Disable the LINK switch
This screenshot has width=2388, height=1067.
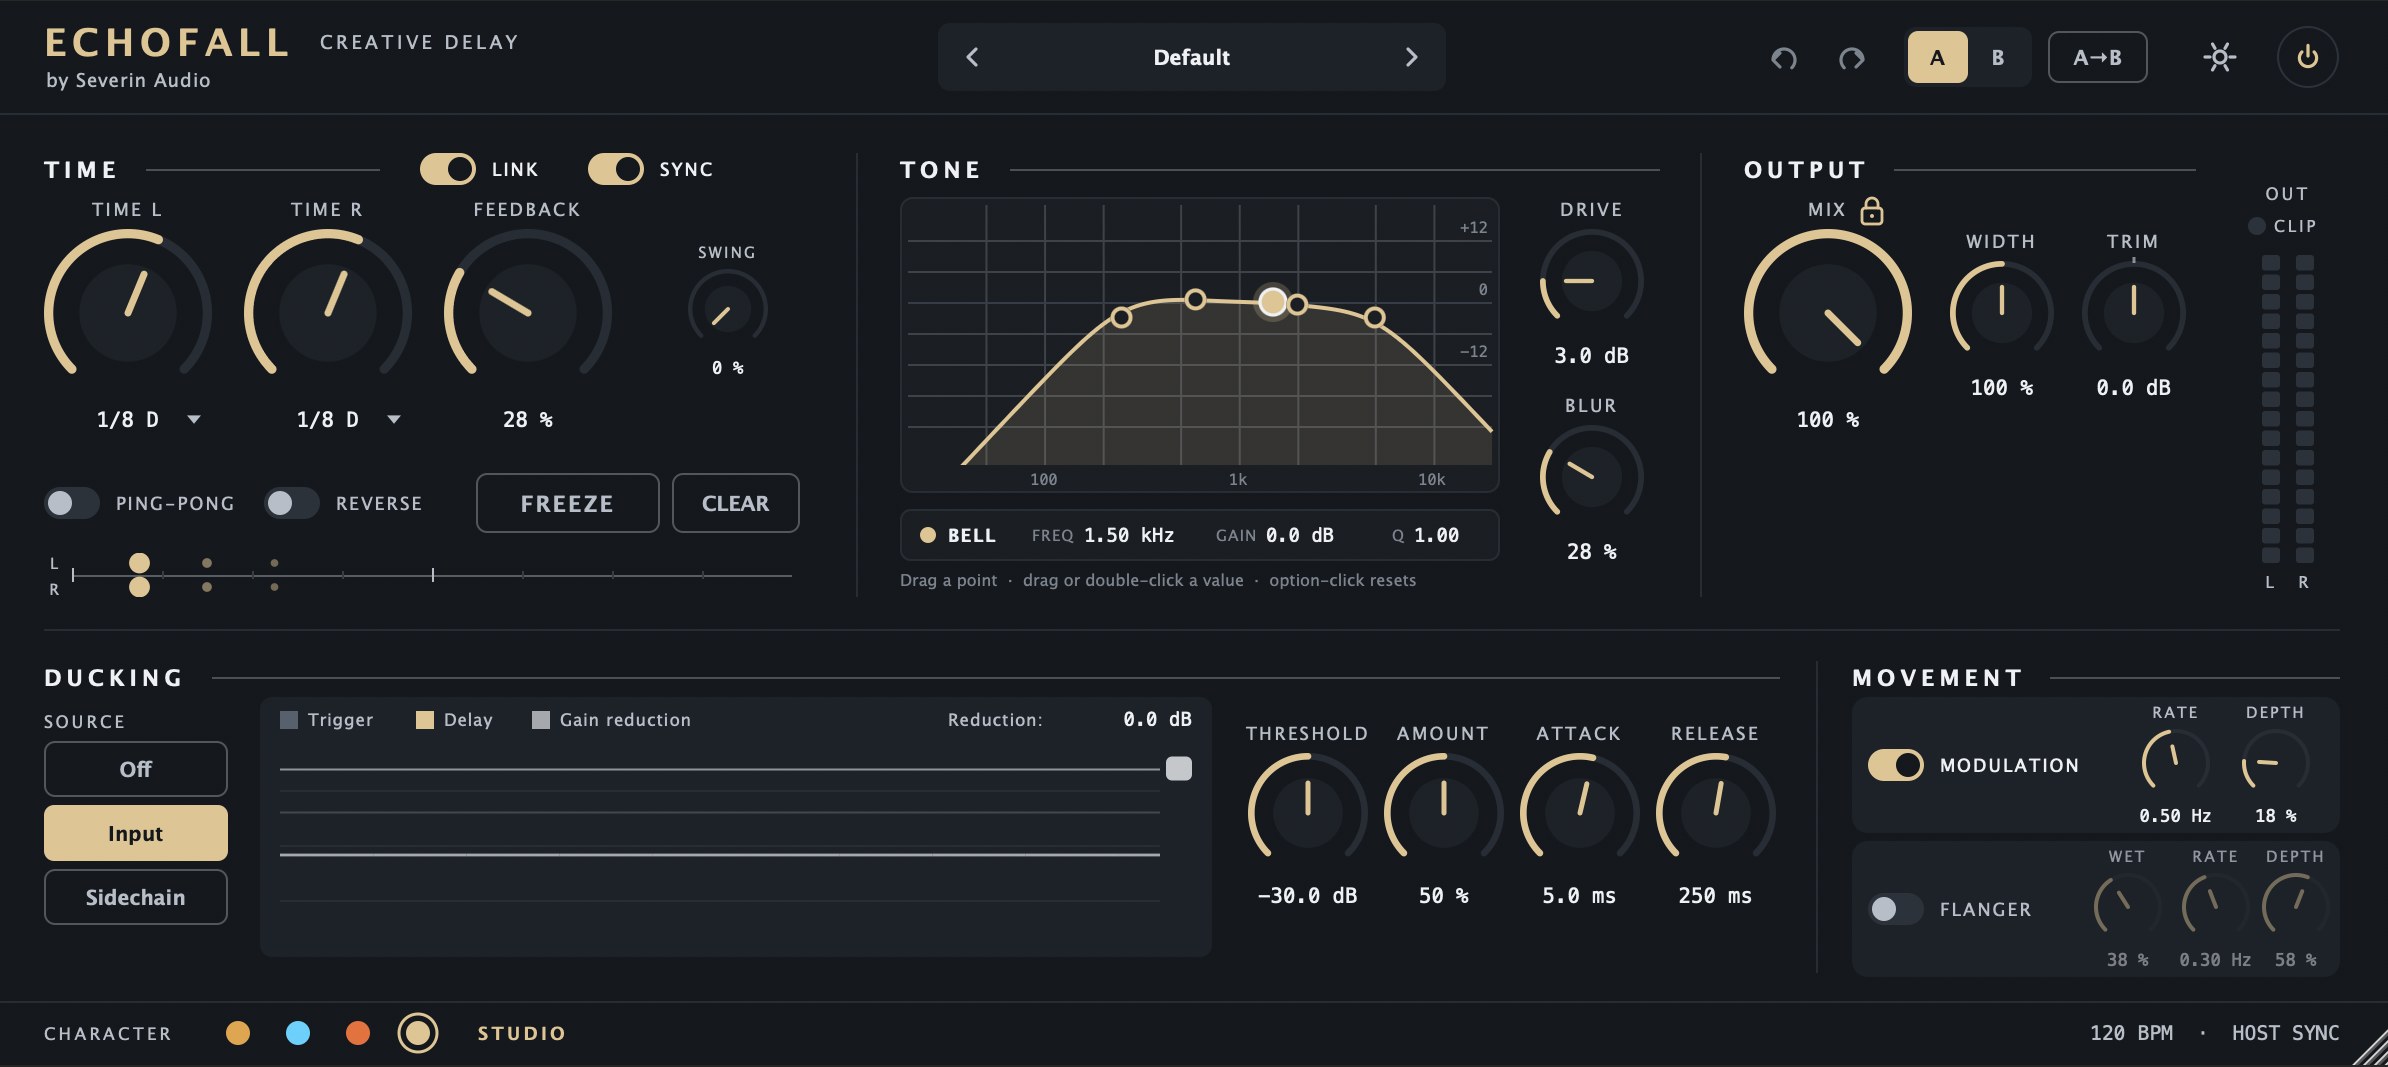click(447, 169)
